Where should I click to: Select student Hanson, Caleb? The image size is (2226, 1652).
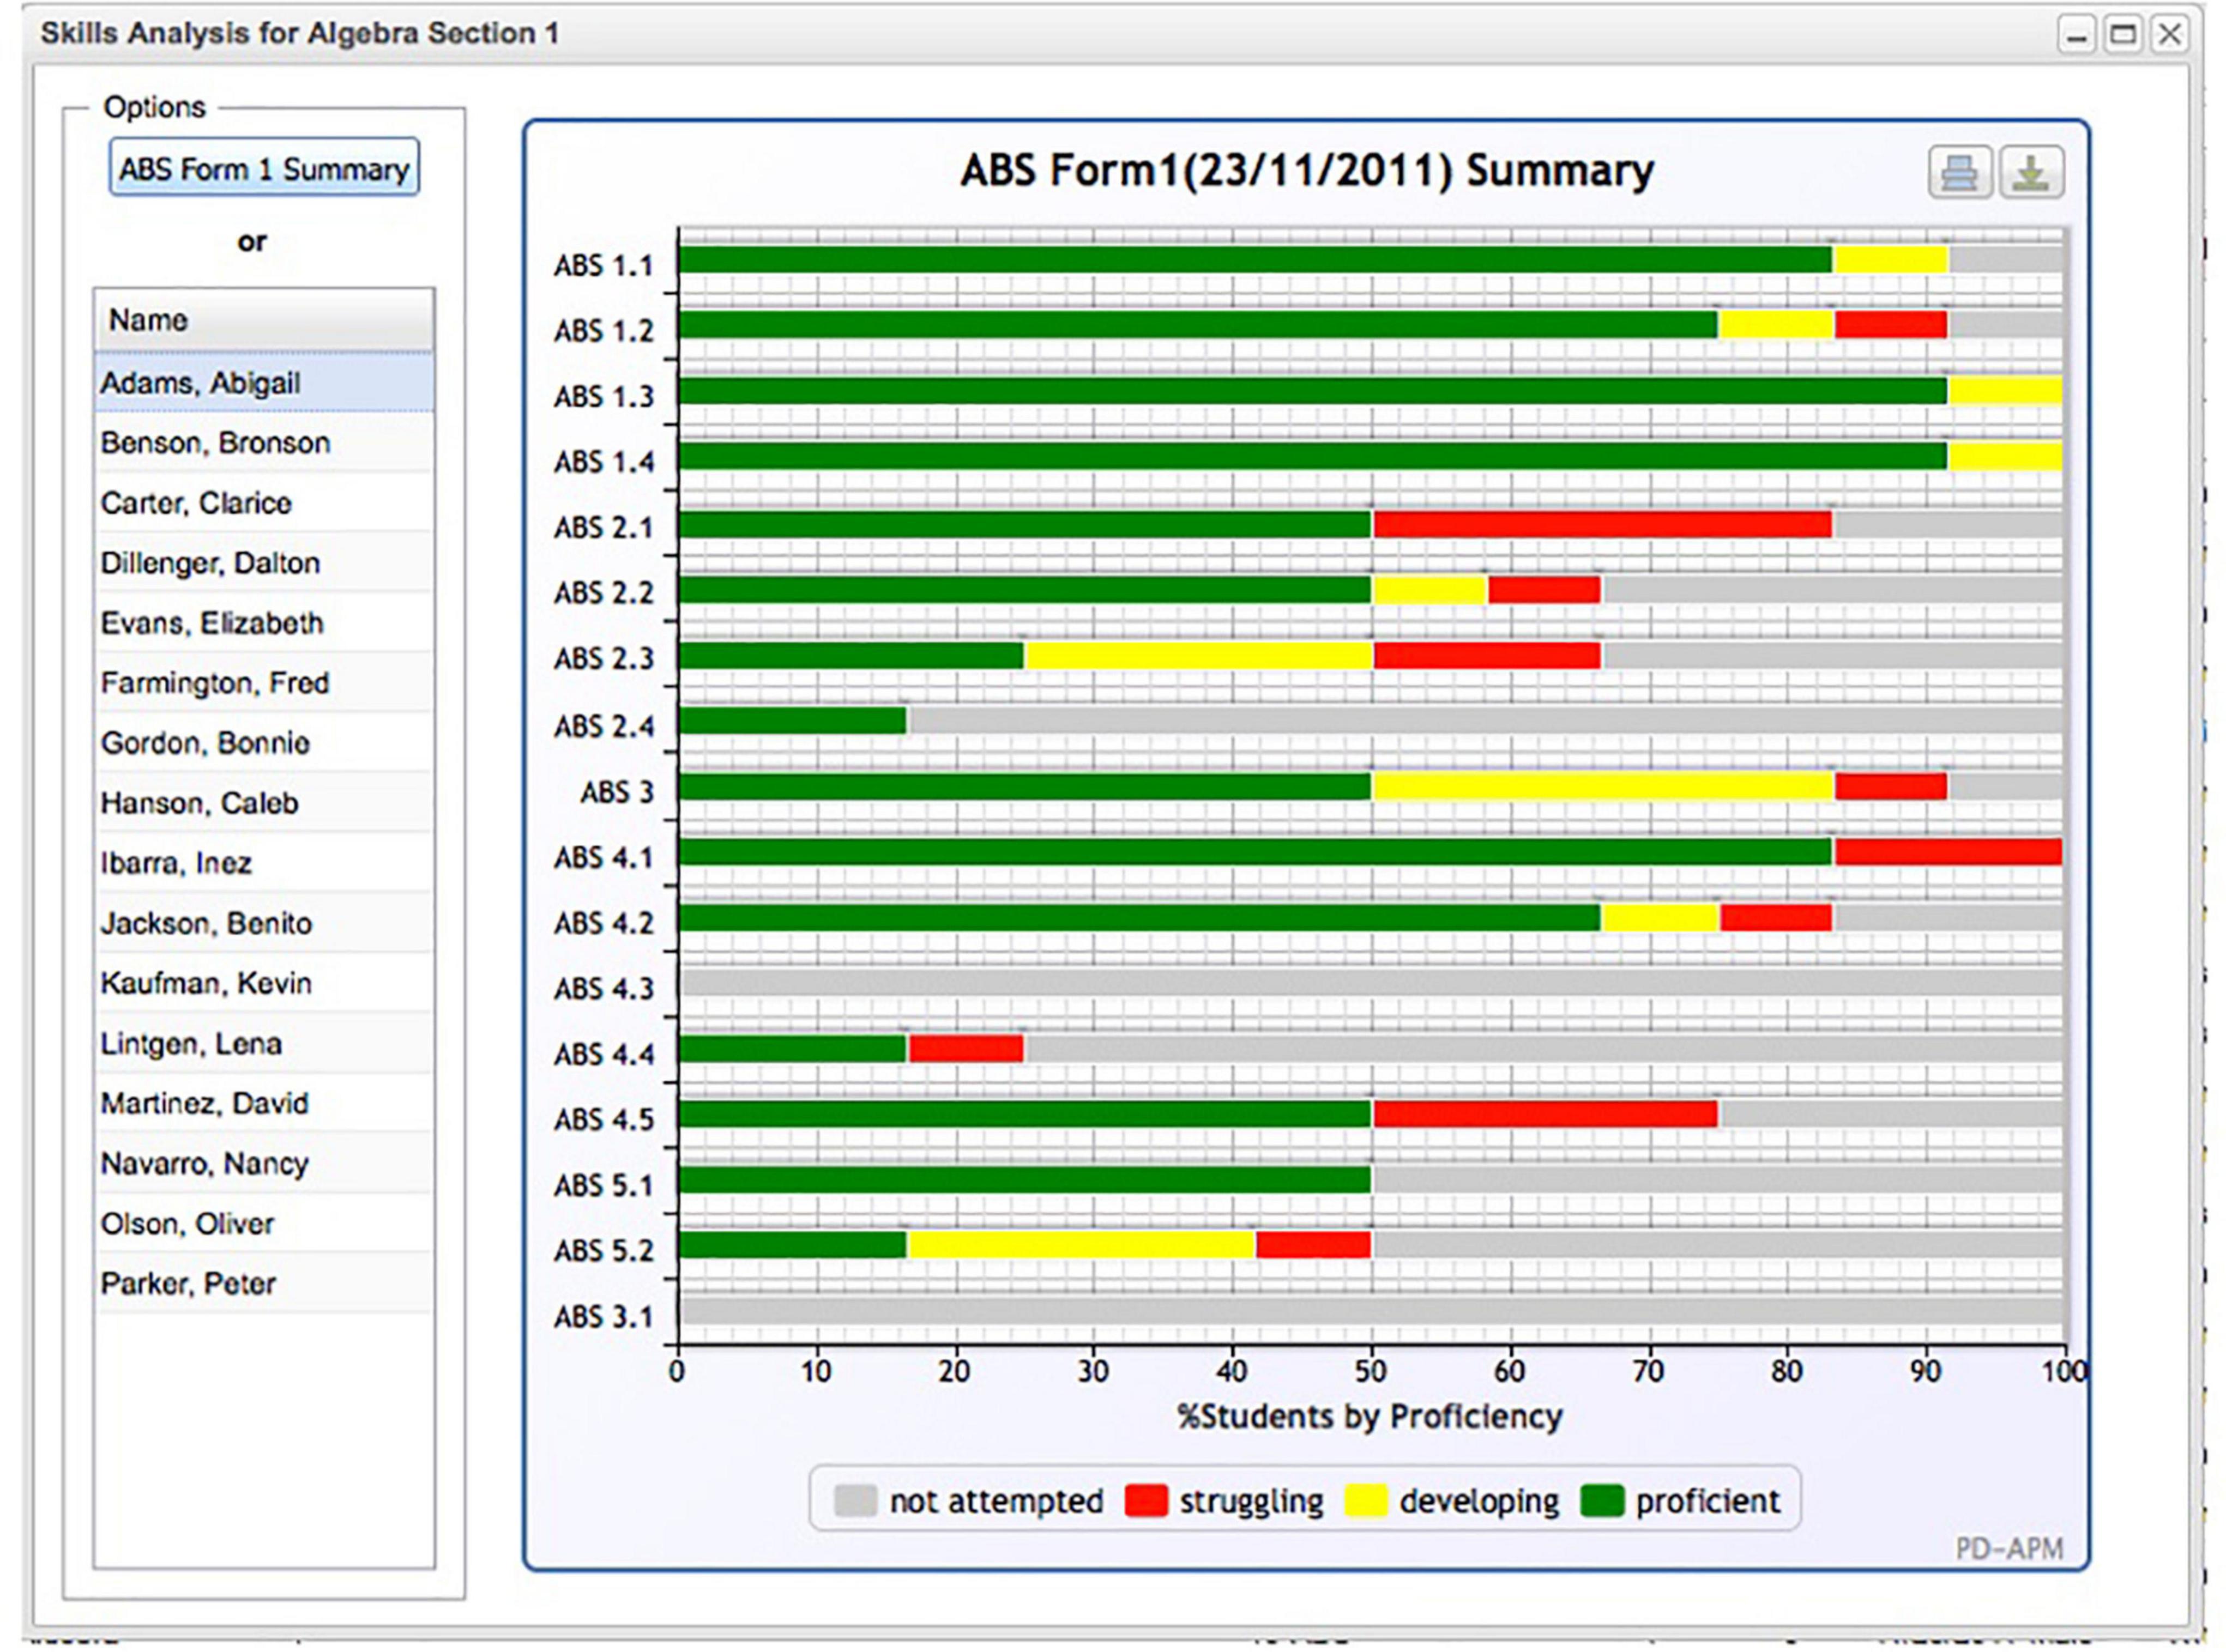pyautogui.click(x=264, y=802)
